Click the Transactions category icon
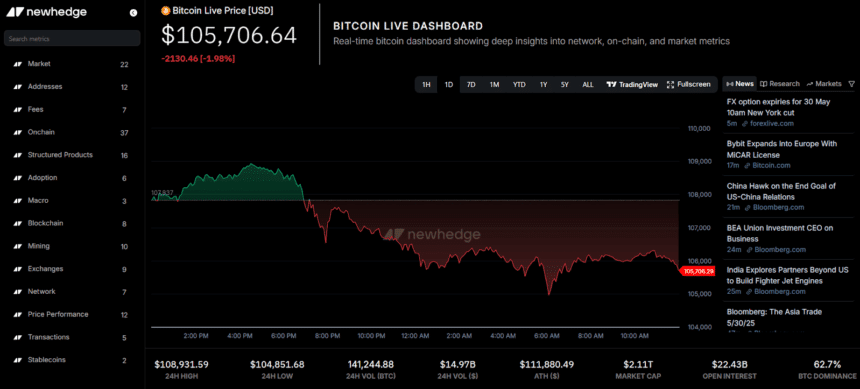The image size is (860, 389). (x=17, y=337)
